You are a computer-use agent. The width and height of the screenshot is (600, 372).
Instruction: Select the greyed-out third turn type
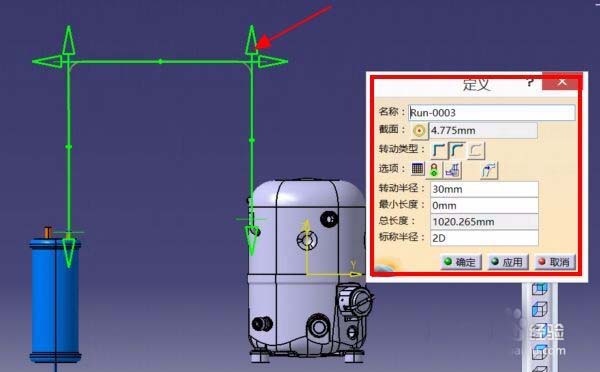[x=476, y=150]
